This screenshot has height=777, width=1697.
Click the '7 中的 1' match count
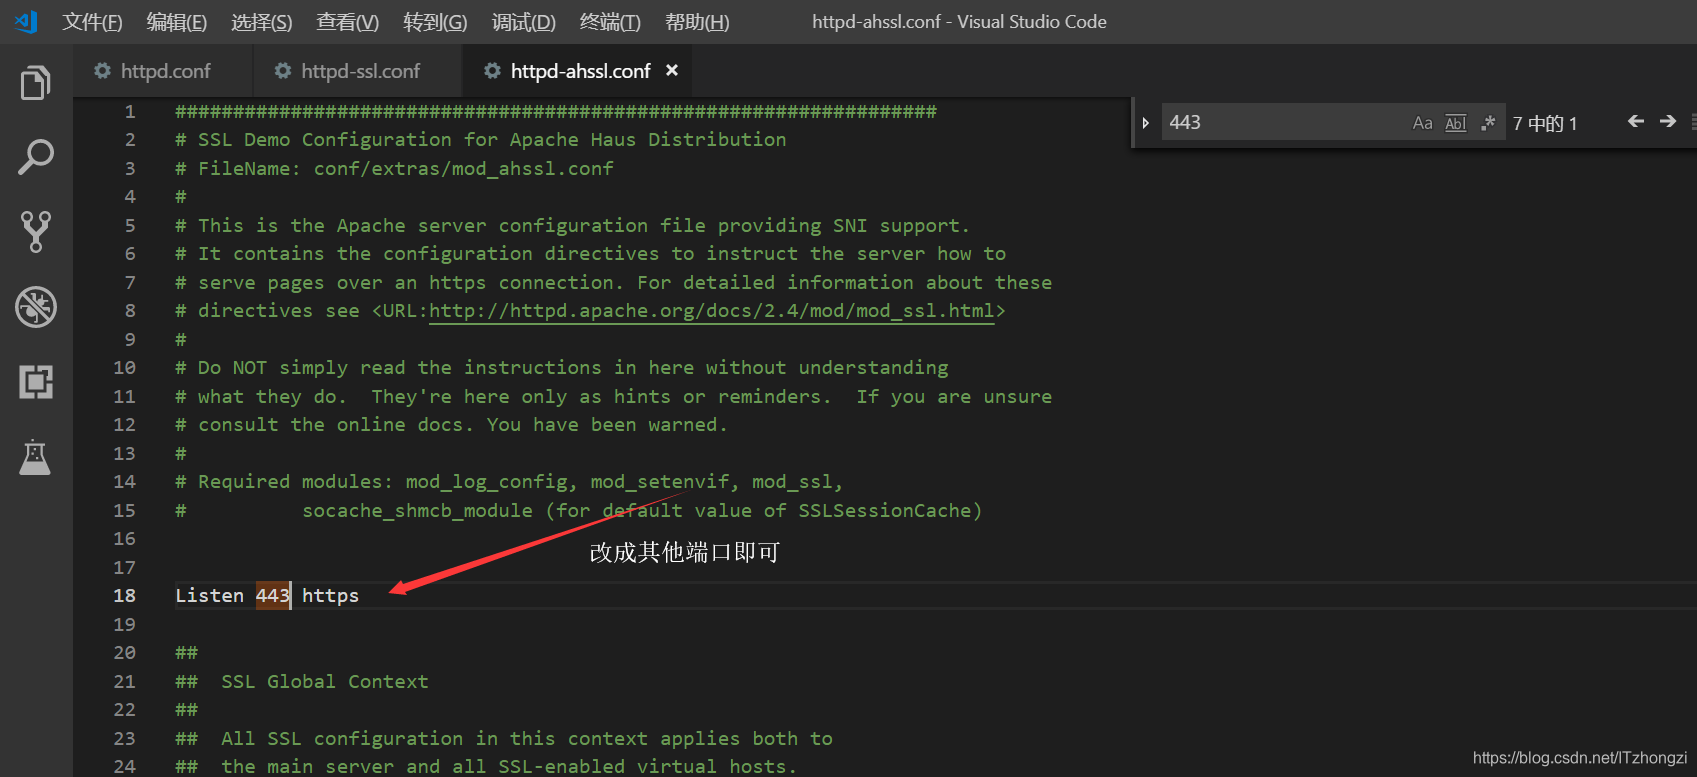coord(1545,123)
